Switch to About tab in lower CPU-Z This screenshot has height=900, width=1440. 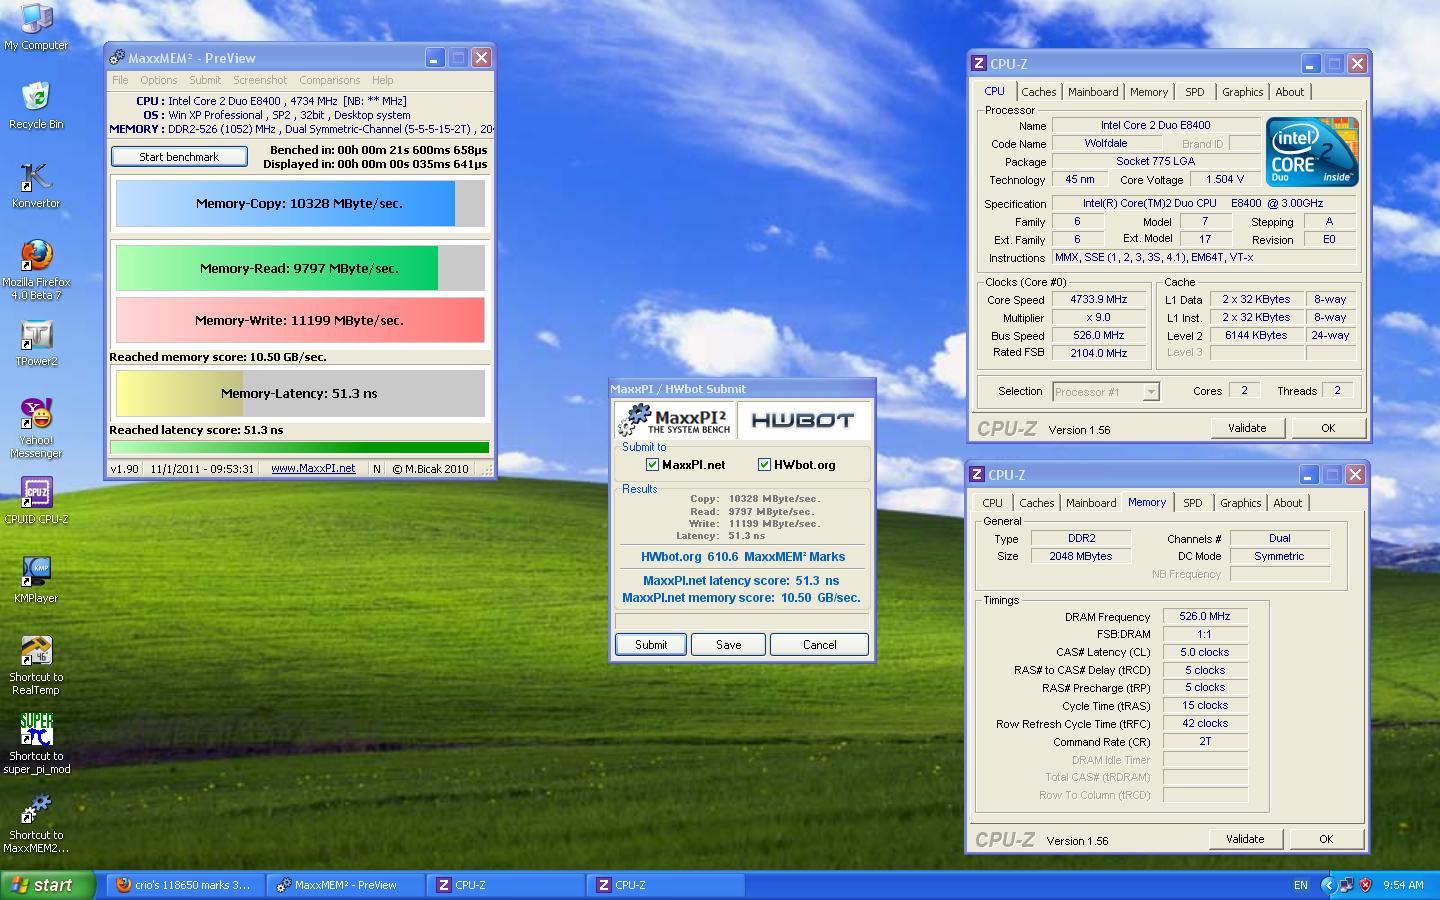tap(1287, 503)
